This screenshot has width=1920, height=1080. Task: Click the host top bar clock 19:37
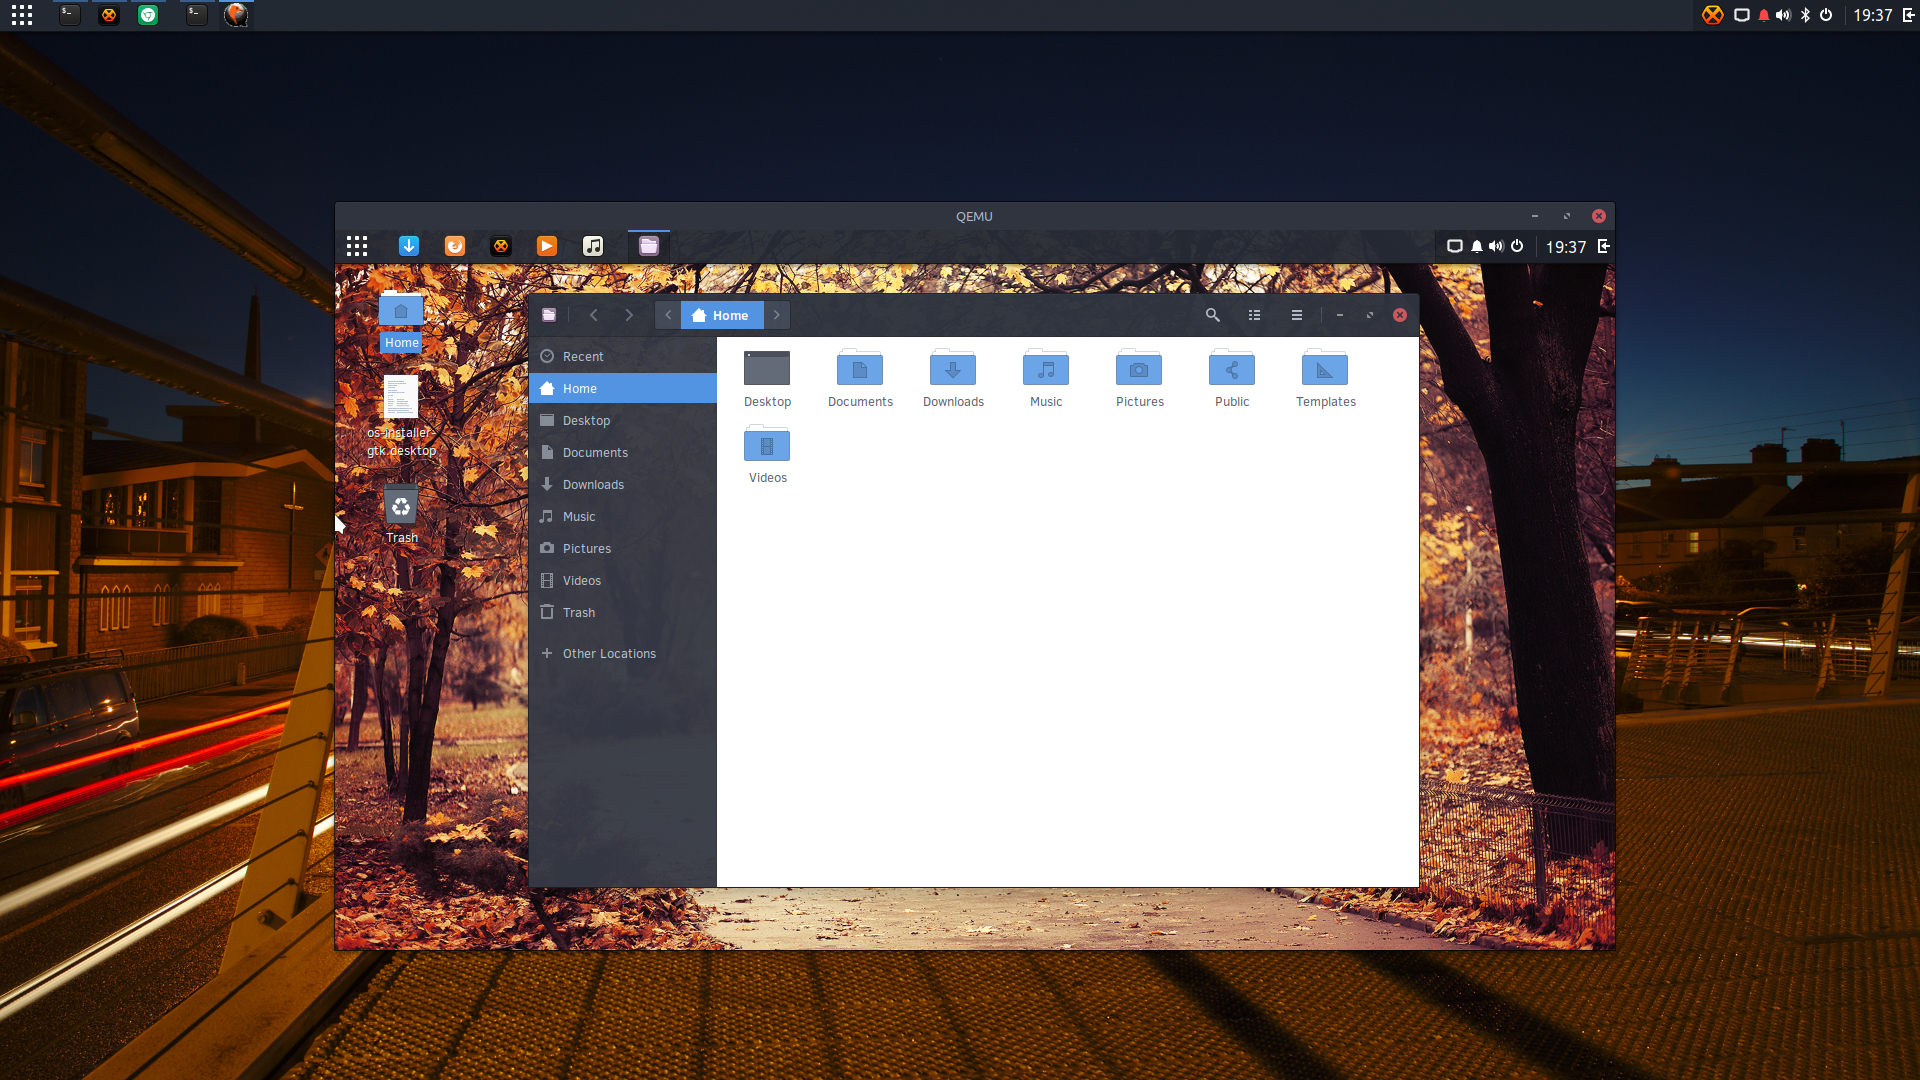[1873, 15]
